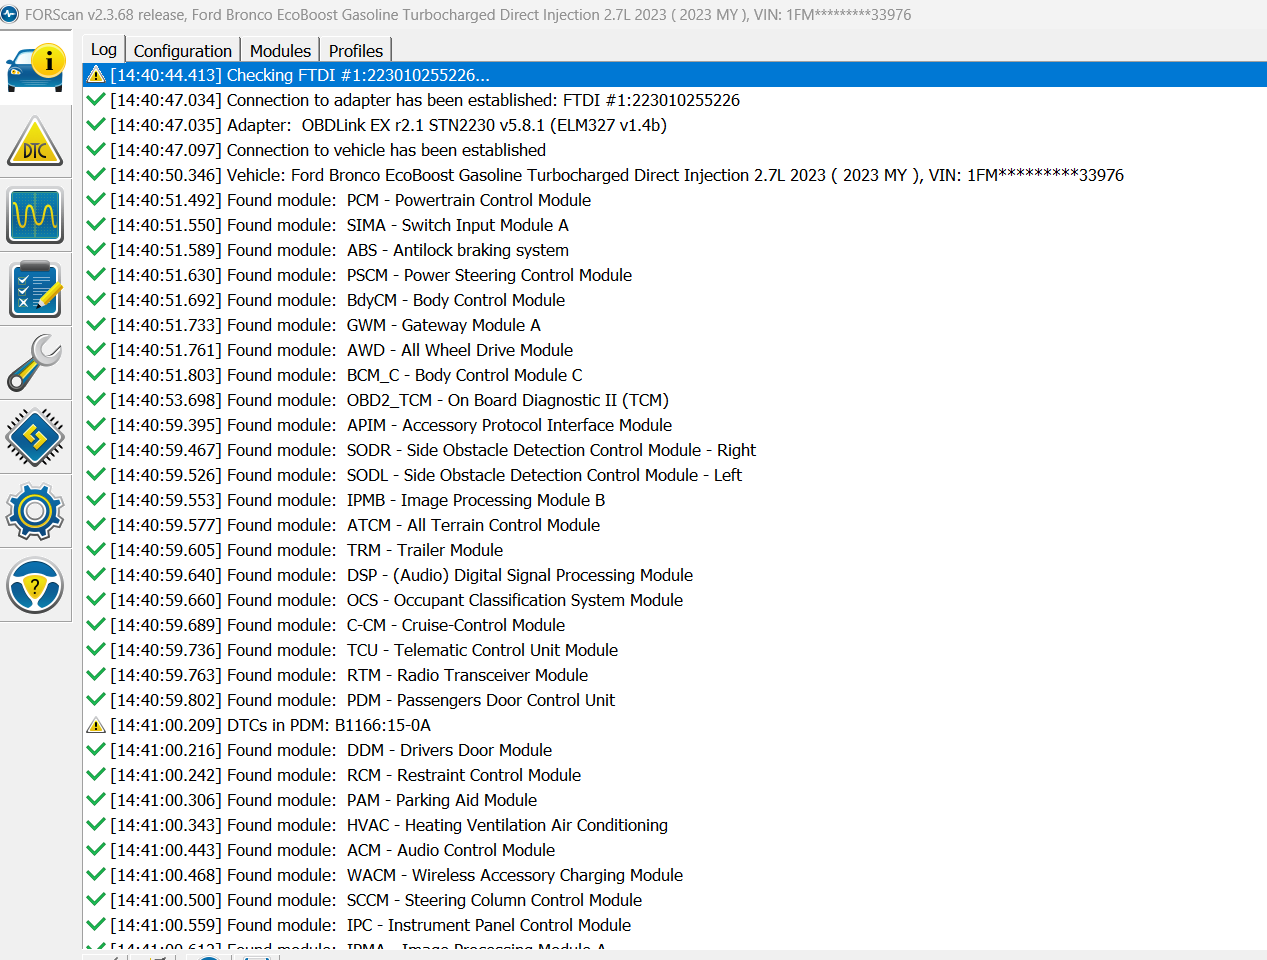The image size is (1267, 960).
Task: Select the PSCM Power Steering Control Module row
Action: pos(674,275)
